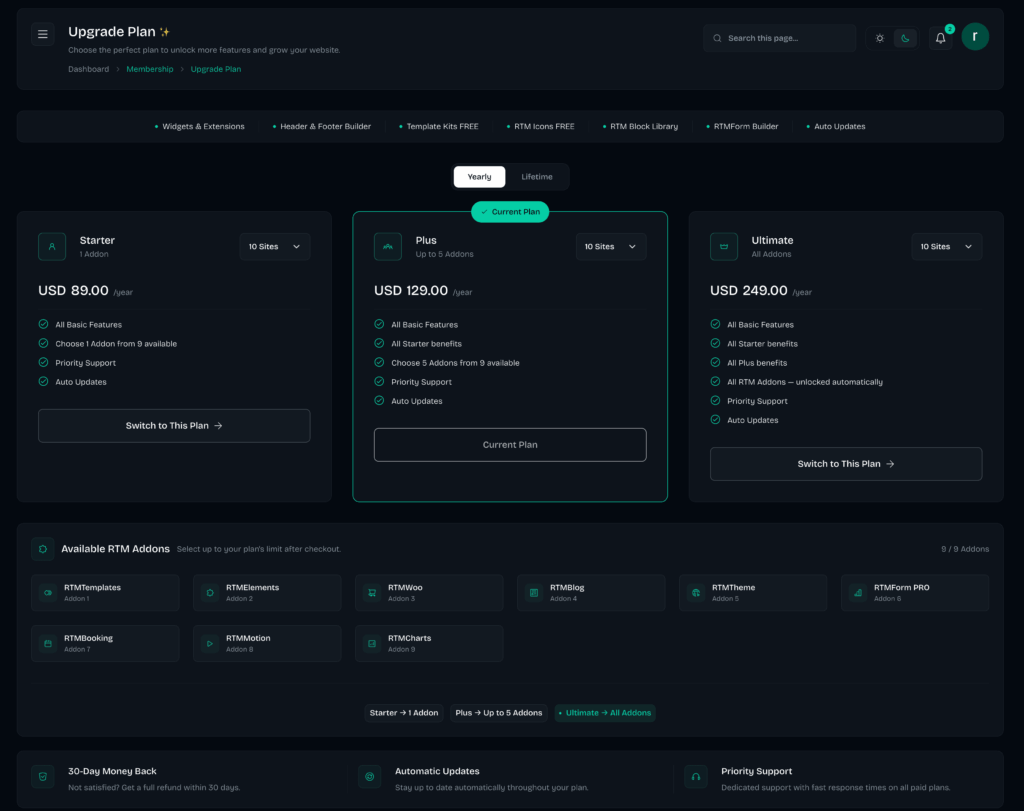Click the RTMCharts addon icon
The image size is (1024, 811).
372,643
